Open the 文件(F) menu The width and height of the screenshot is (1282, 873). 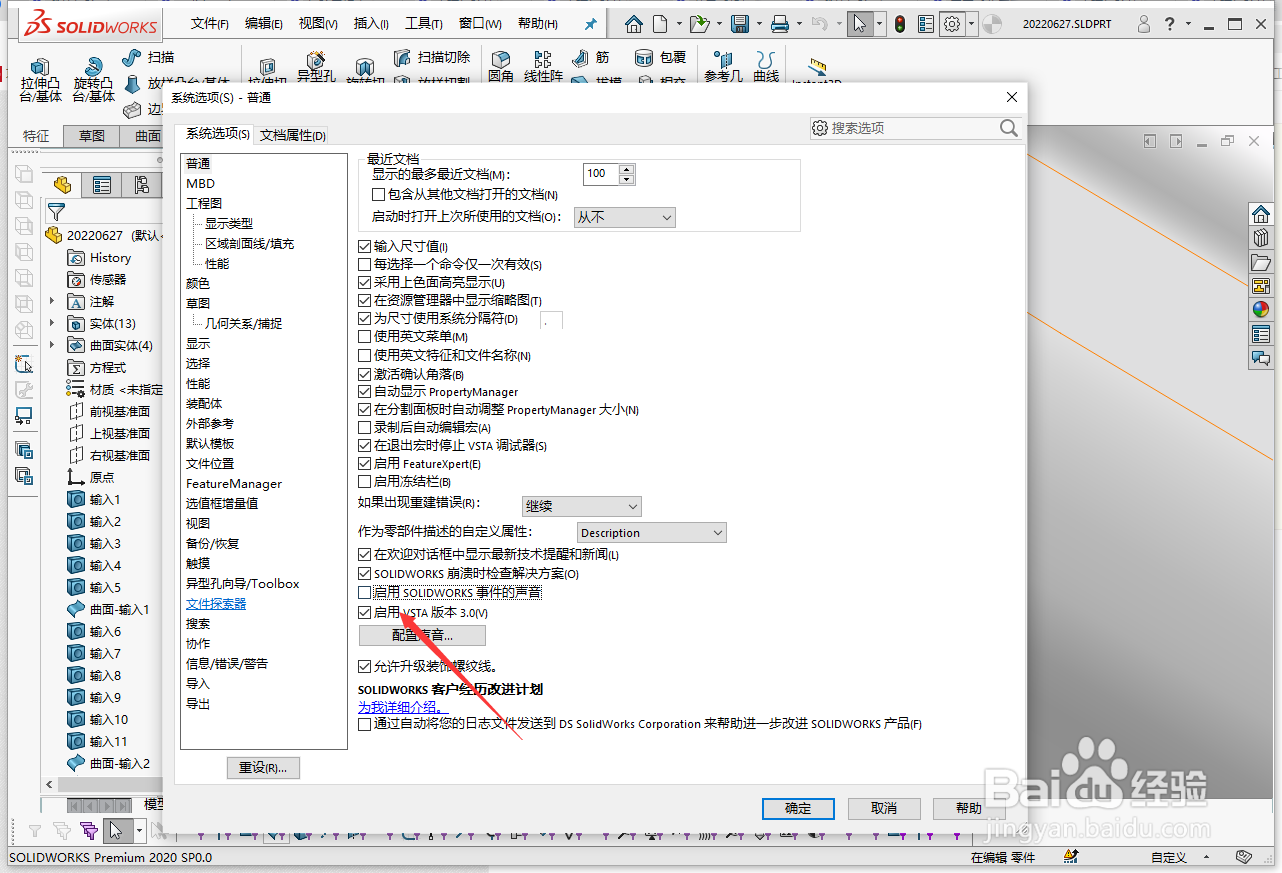[x=210, y=24]
